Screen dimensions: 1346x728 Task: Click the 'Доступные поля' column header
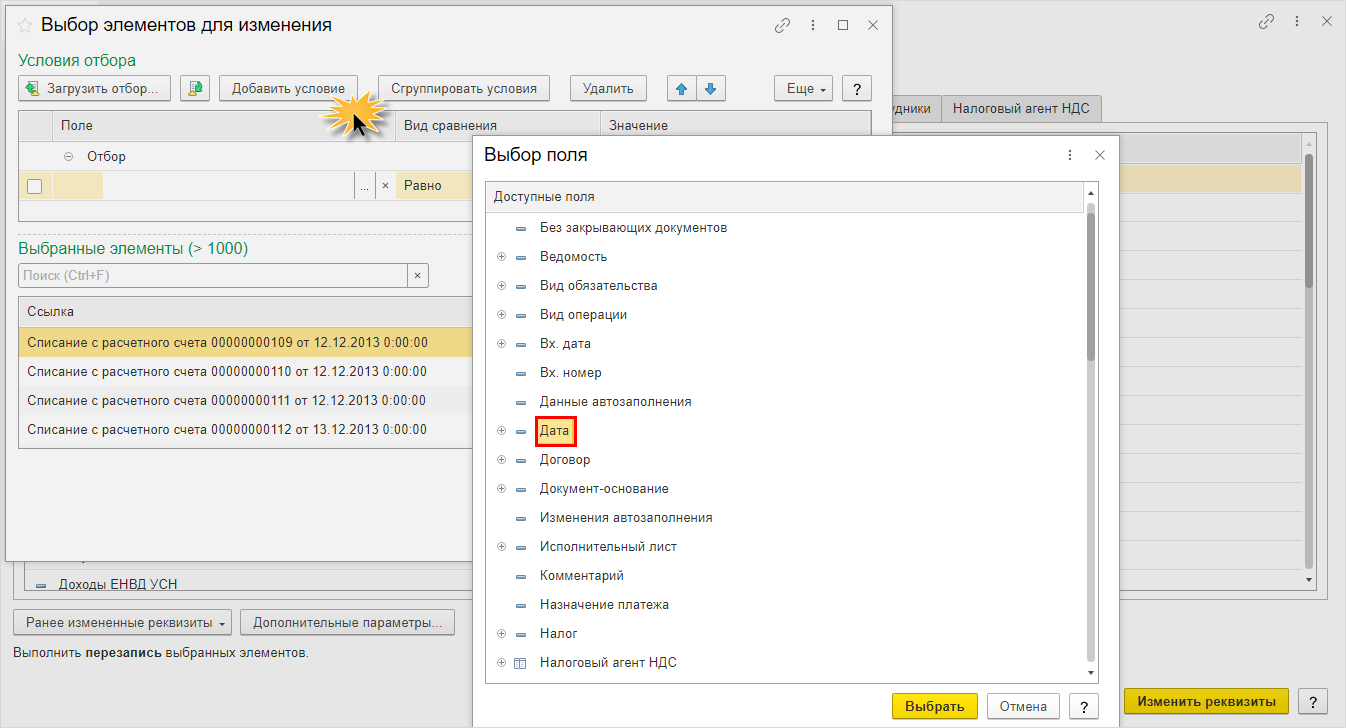coord(785,197)
